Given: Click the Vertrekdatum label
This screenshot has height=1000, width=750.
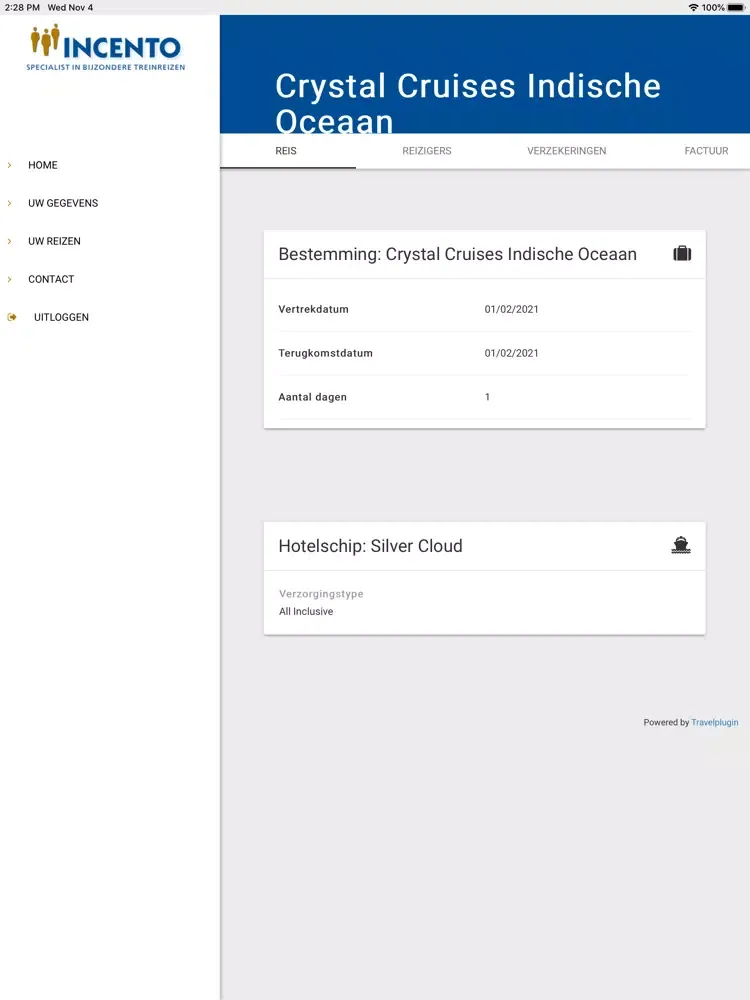Looking at the screenshot, I should point(313,309).
